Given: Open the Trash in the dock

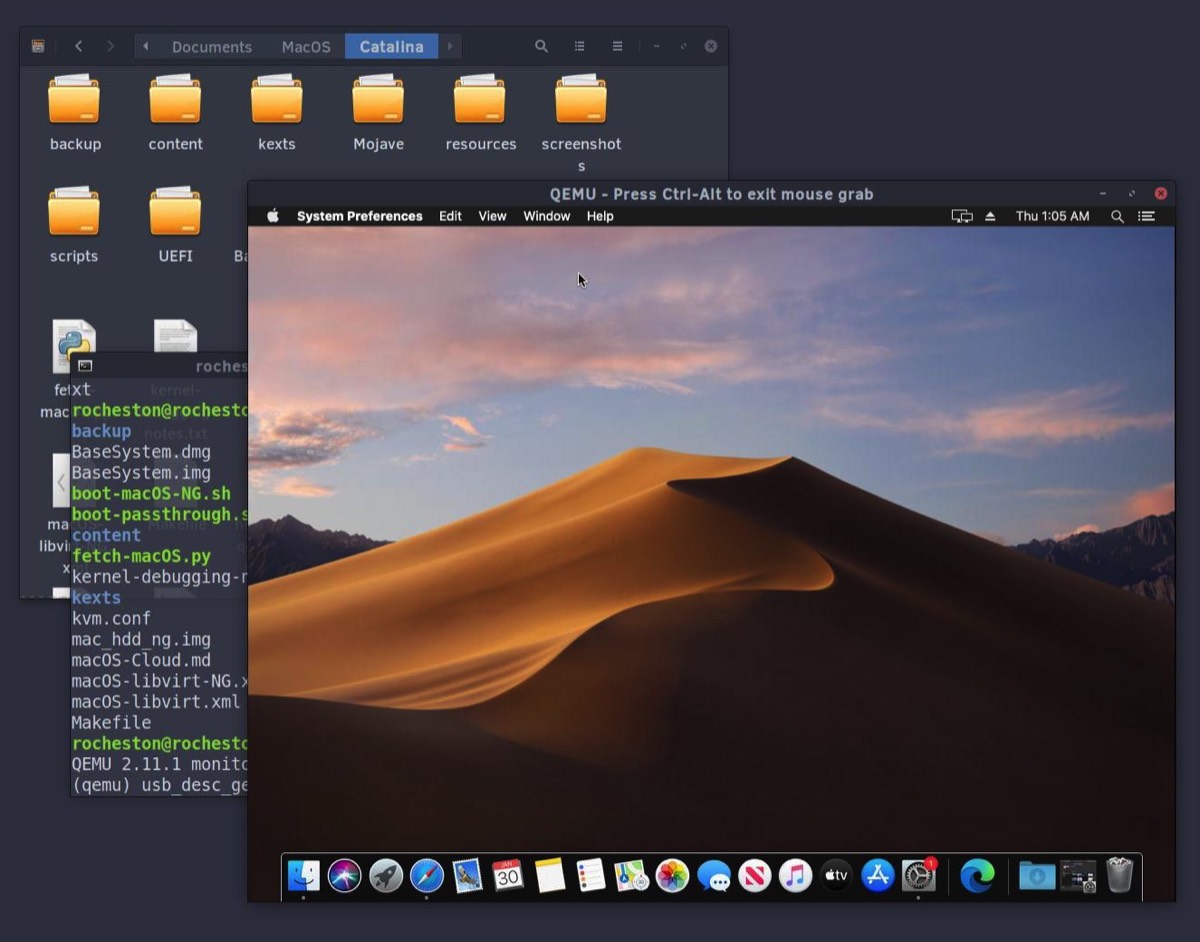Looking at the screenshot, I should (1119, 876).
